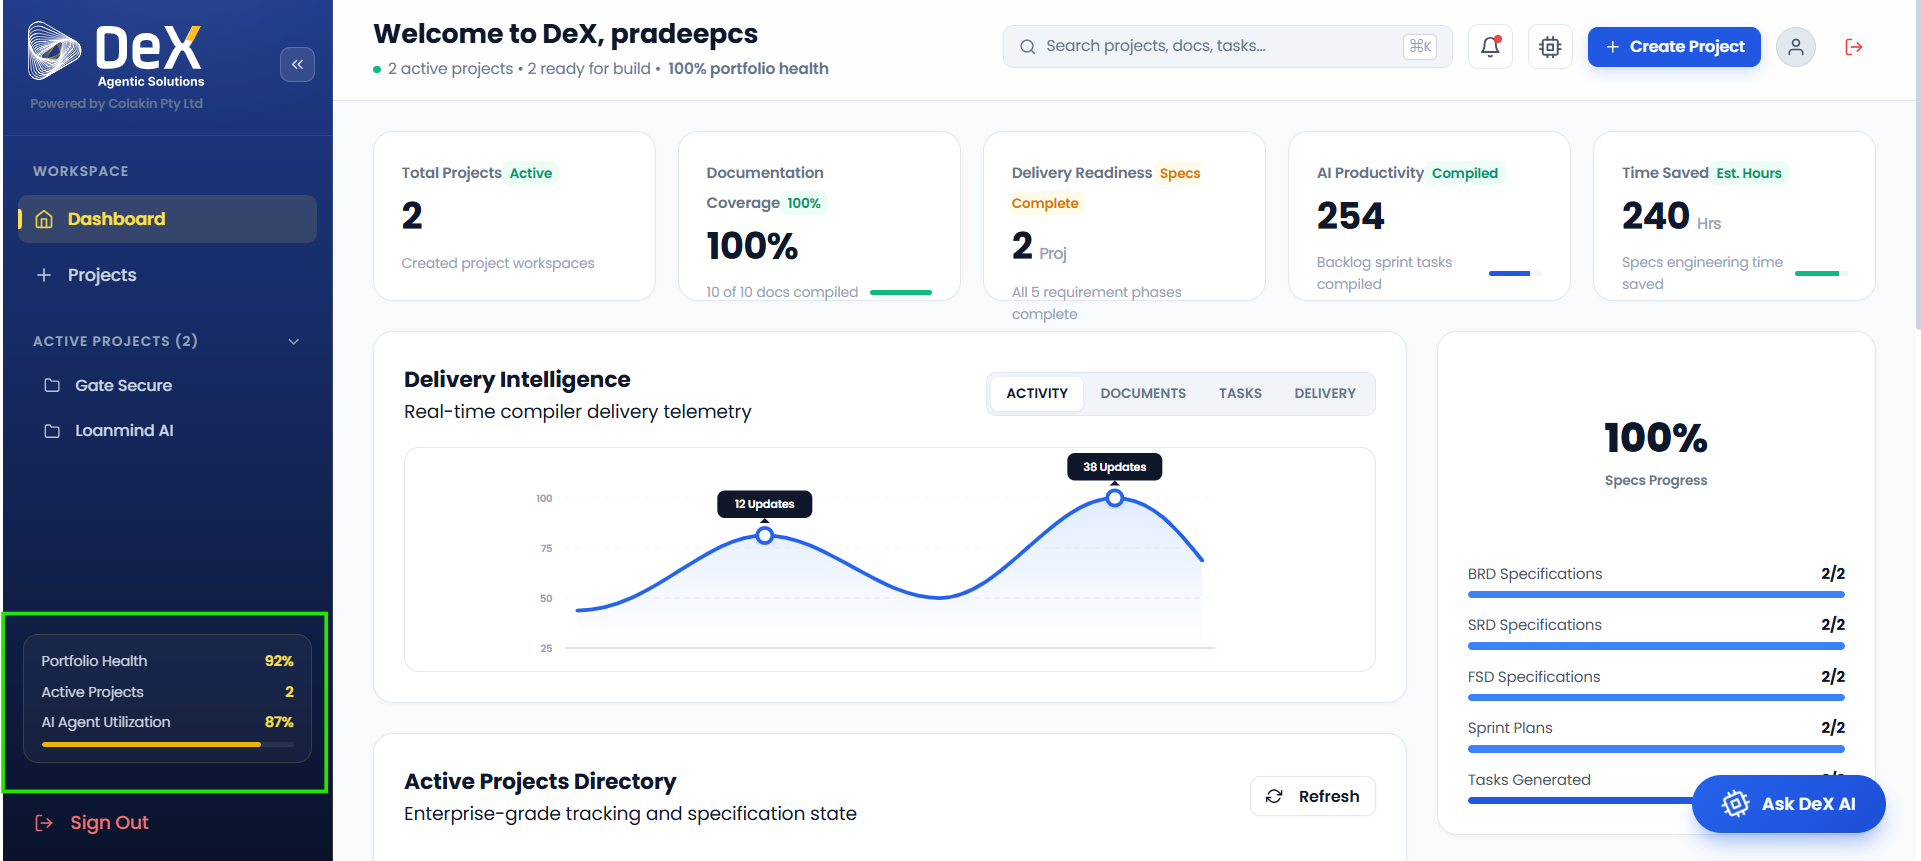The height and width of the screenshot is (861, 1921).
Task: Open notifications bell icon
Action: (1490, 46)
